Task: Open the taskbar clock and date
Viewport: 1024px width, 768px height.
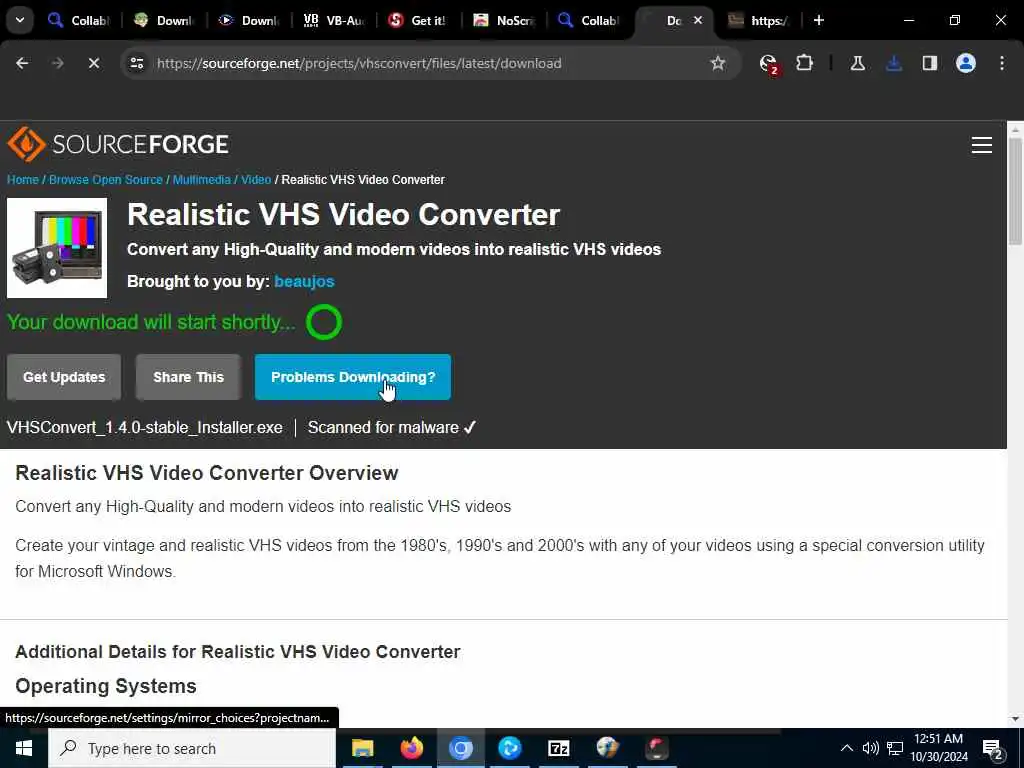Action: pyautogui.click(x=939, y=748)
